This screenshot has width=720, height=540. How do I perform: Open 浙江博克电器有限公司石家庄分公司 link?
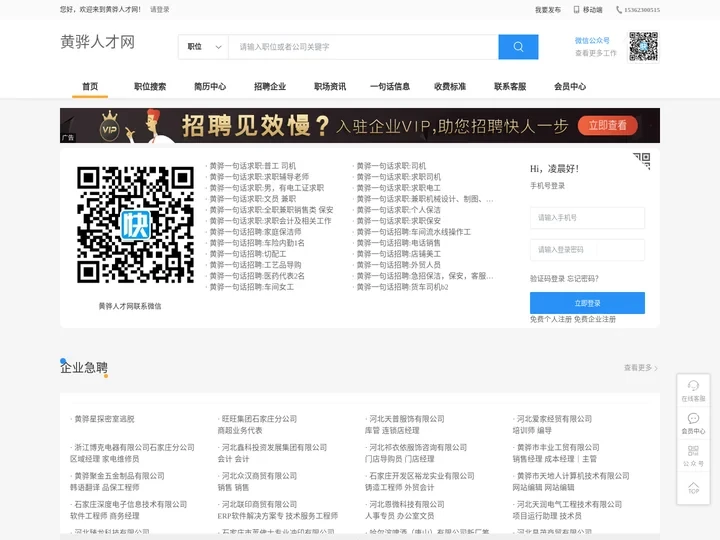134,447
